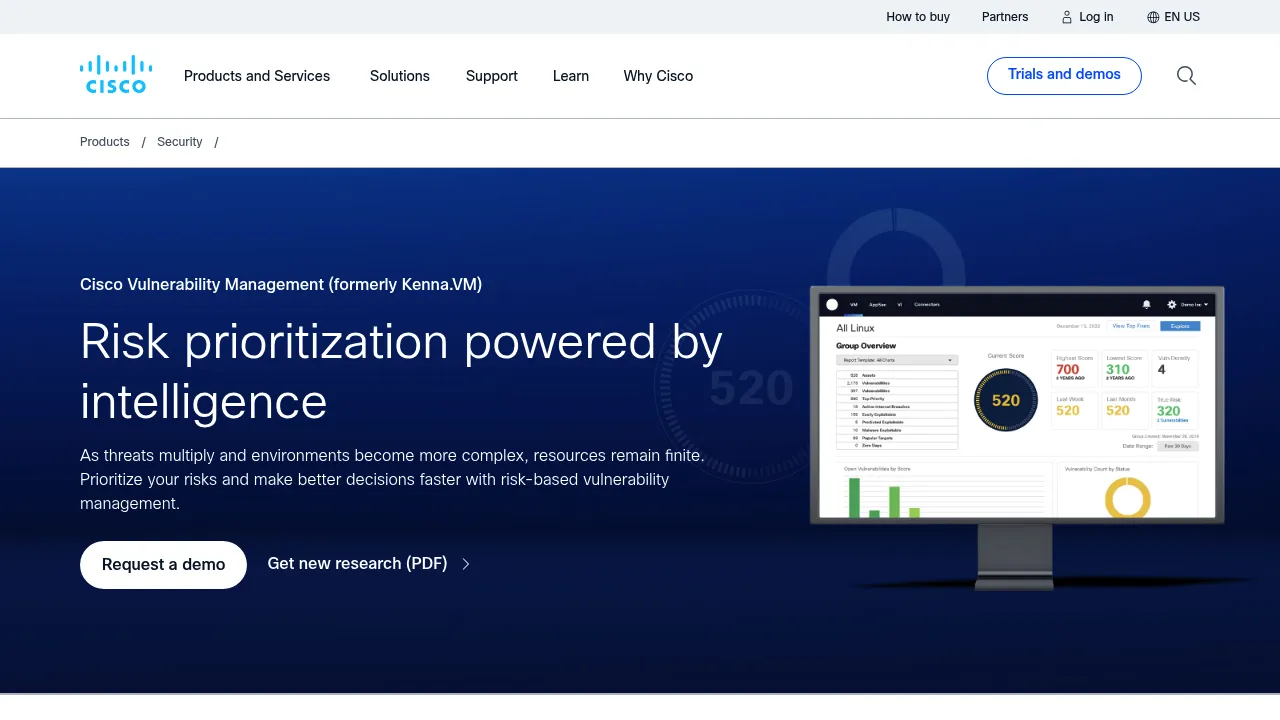Open Get new research (PDF) link
1280x720 pixels.
[357, 564]
